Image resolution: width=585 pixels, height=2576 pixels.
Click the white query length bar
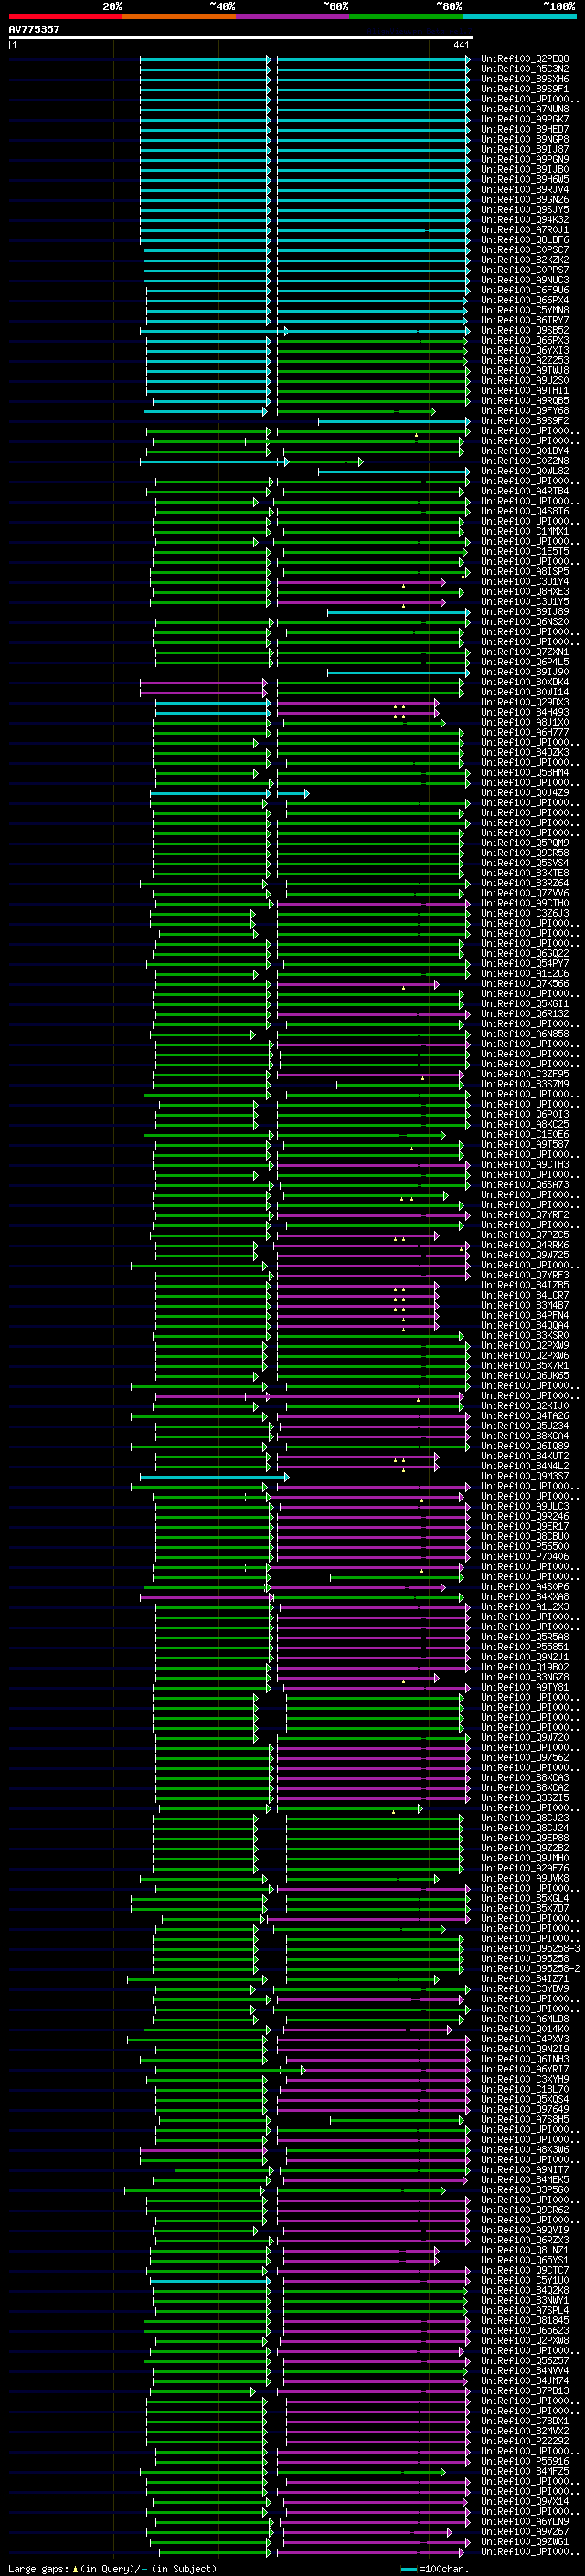tap(241, 38)
